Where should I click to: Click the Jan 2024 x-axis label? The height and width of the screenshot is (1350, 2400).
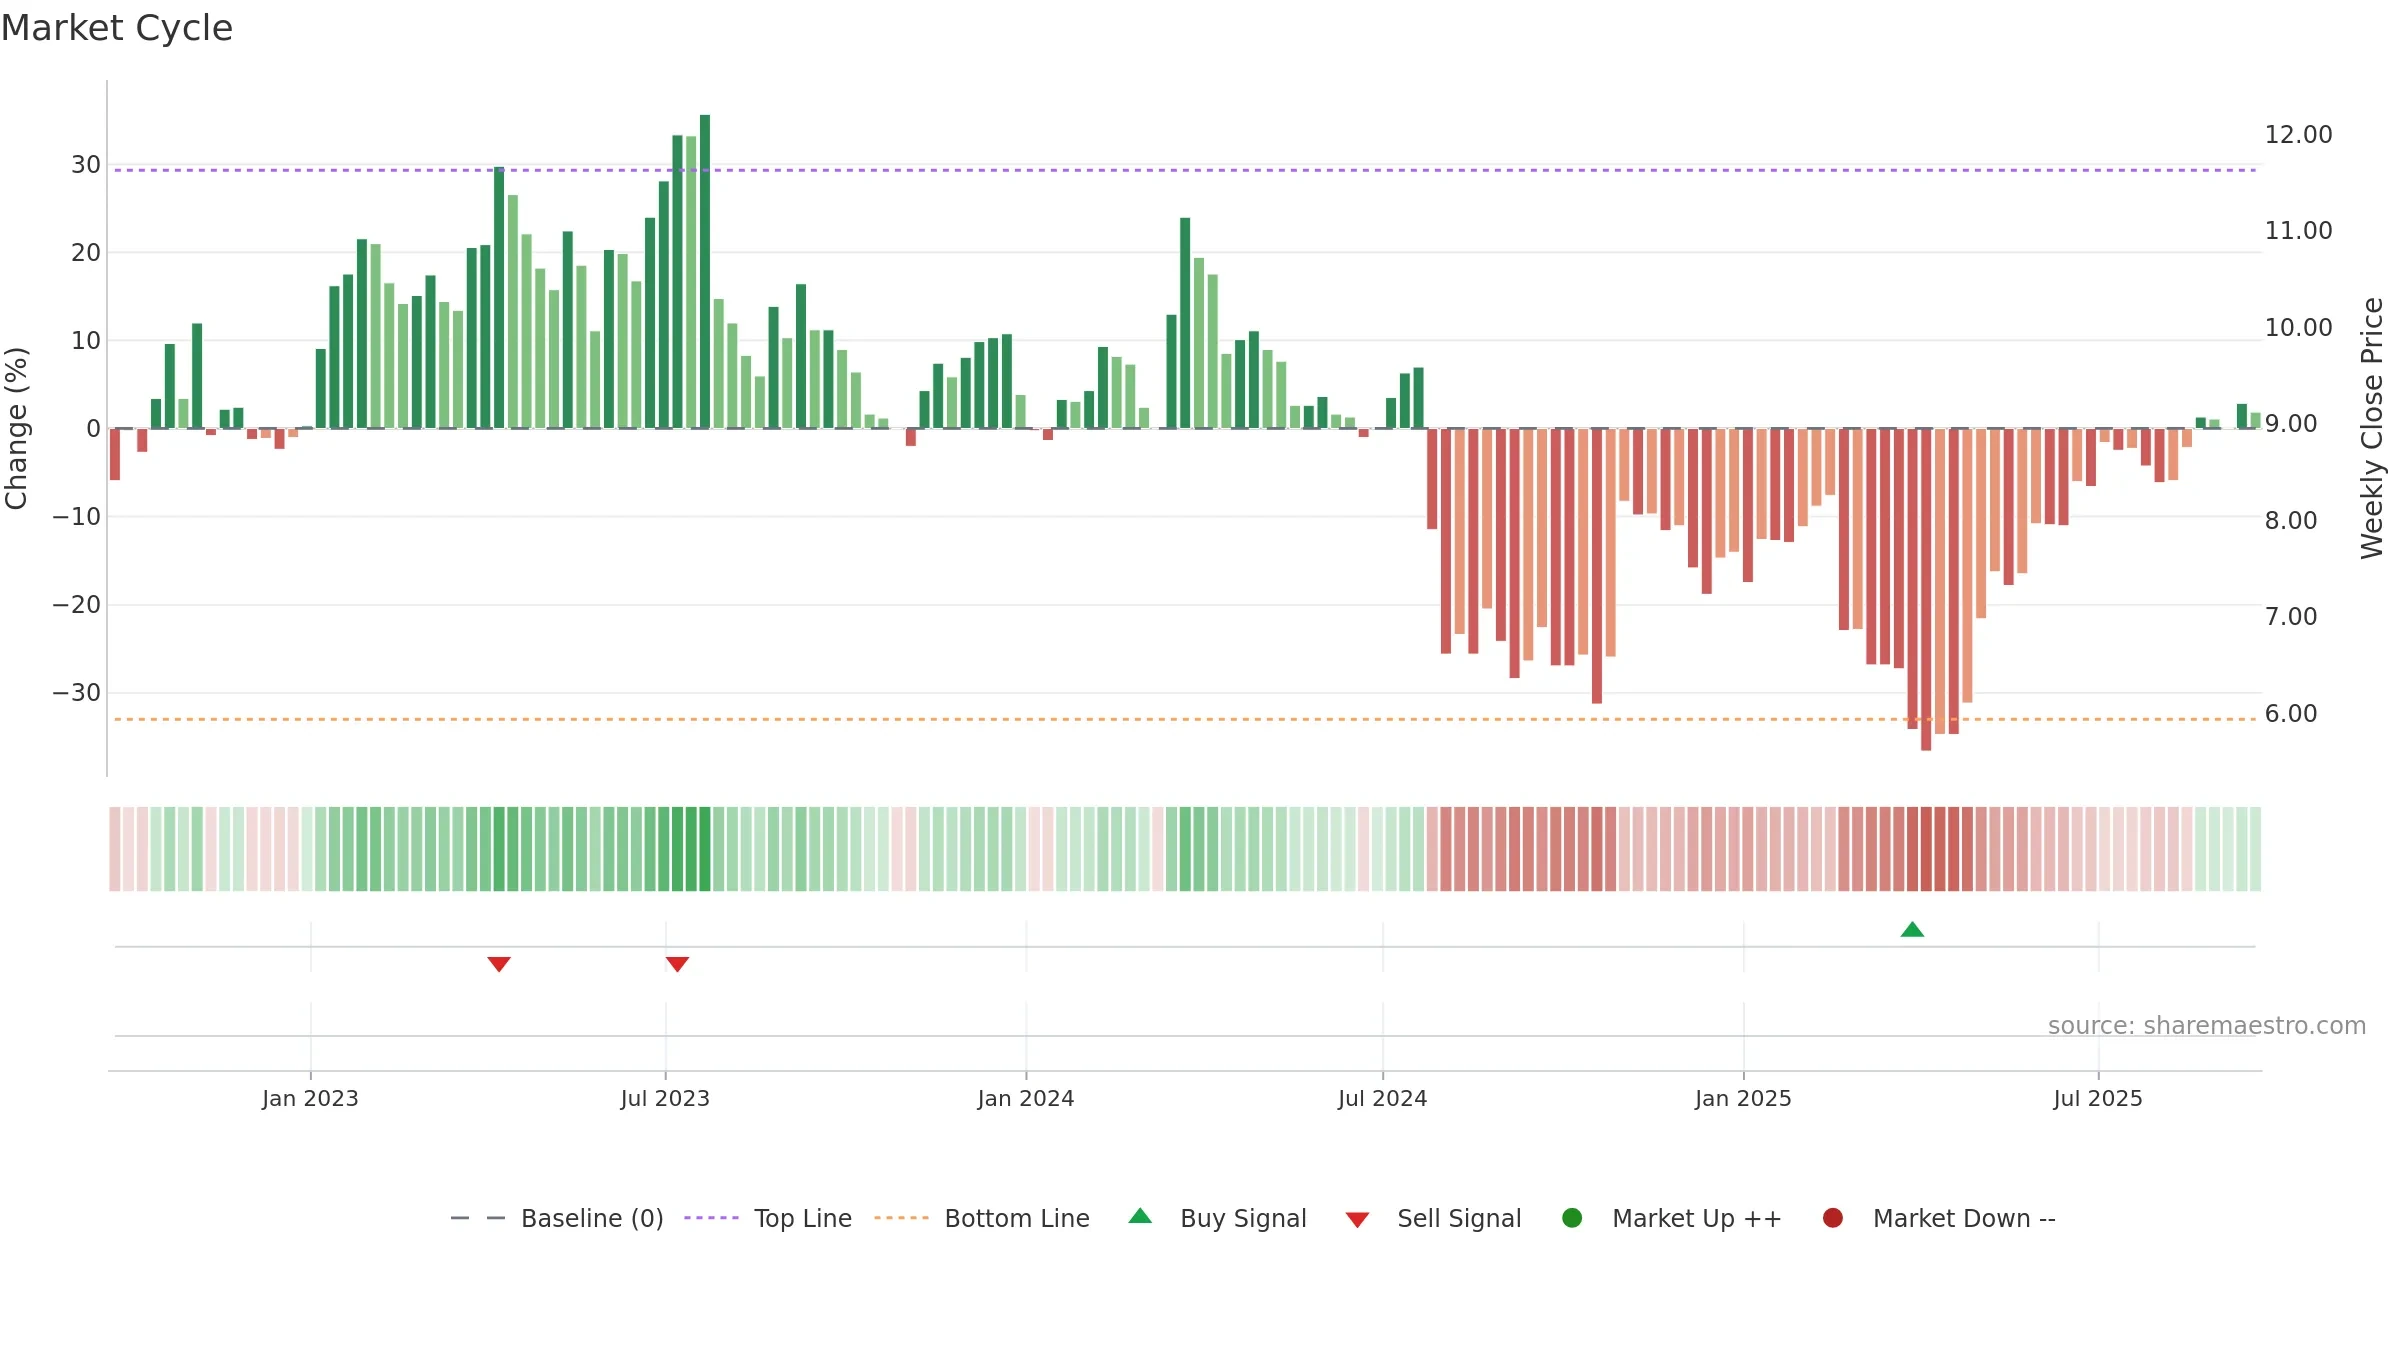click(x=1026, y=1098)
